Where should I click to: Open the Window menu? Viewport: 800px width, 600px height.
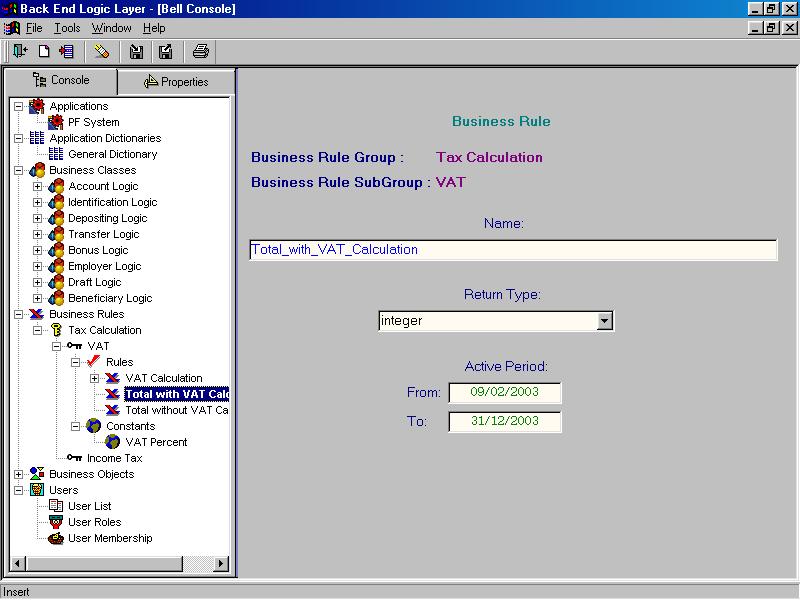click(111, 28)
